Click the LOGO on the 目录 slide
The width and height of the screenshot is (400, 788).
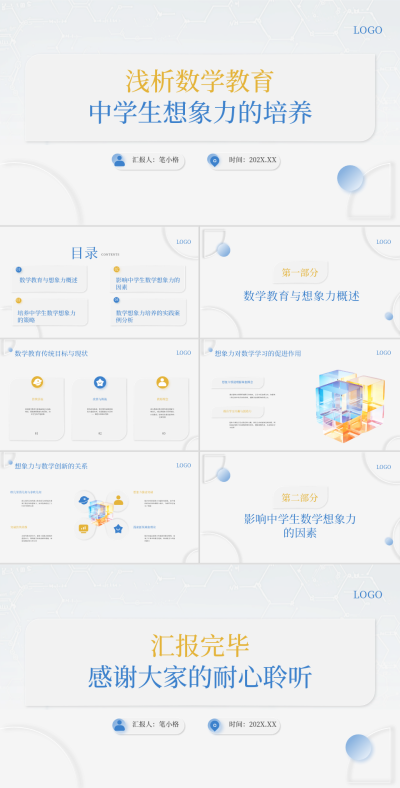(183, 242)
